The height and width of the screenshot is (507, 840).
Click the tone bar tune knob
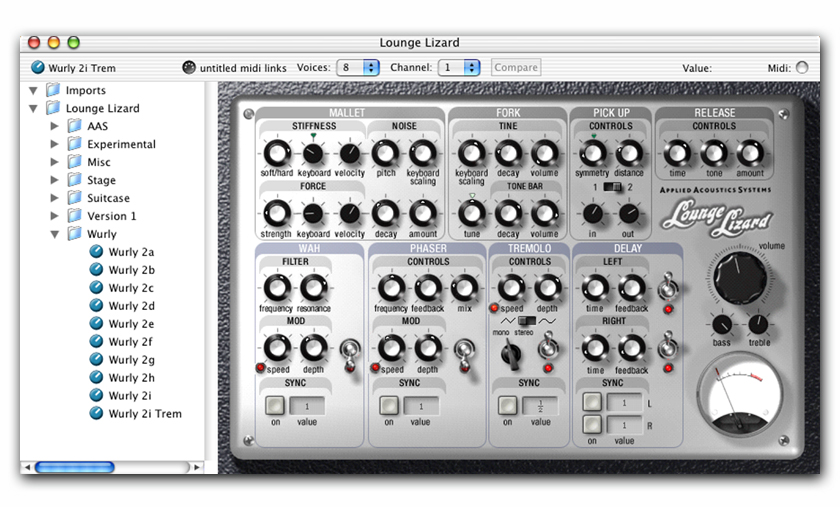pyautogui.click(x=471, y=213)
